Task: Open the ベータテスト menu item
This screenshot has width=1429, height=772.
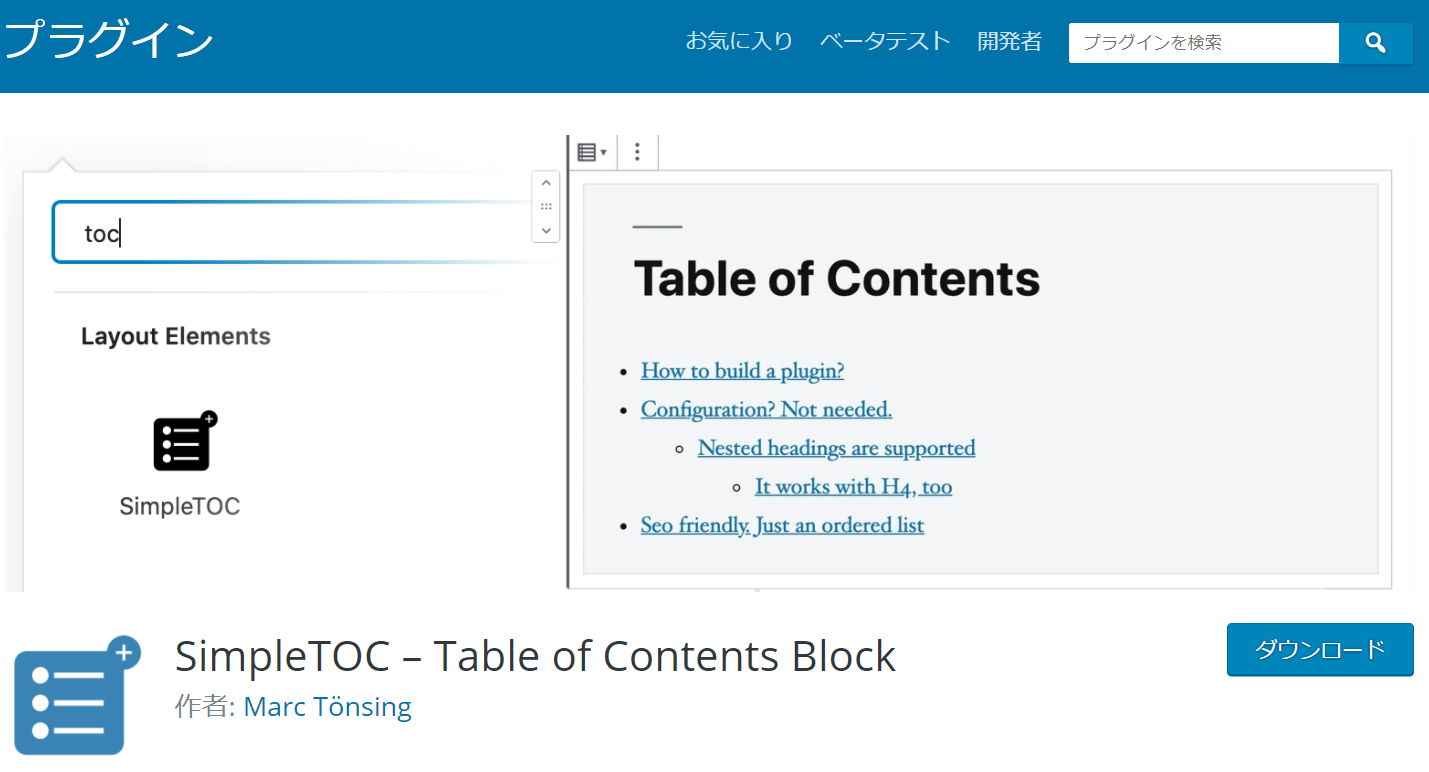Action: click(885, 42)
